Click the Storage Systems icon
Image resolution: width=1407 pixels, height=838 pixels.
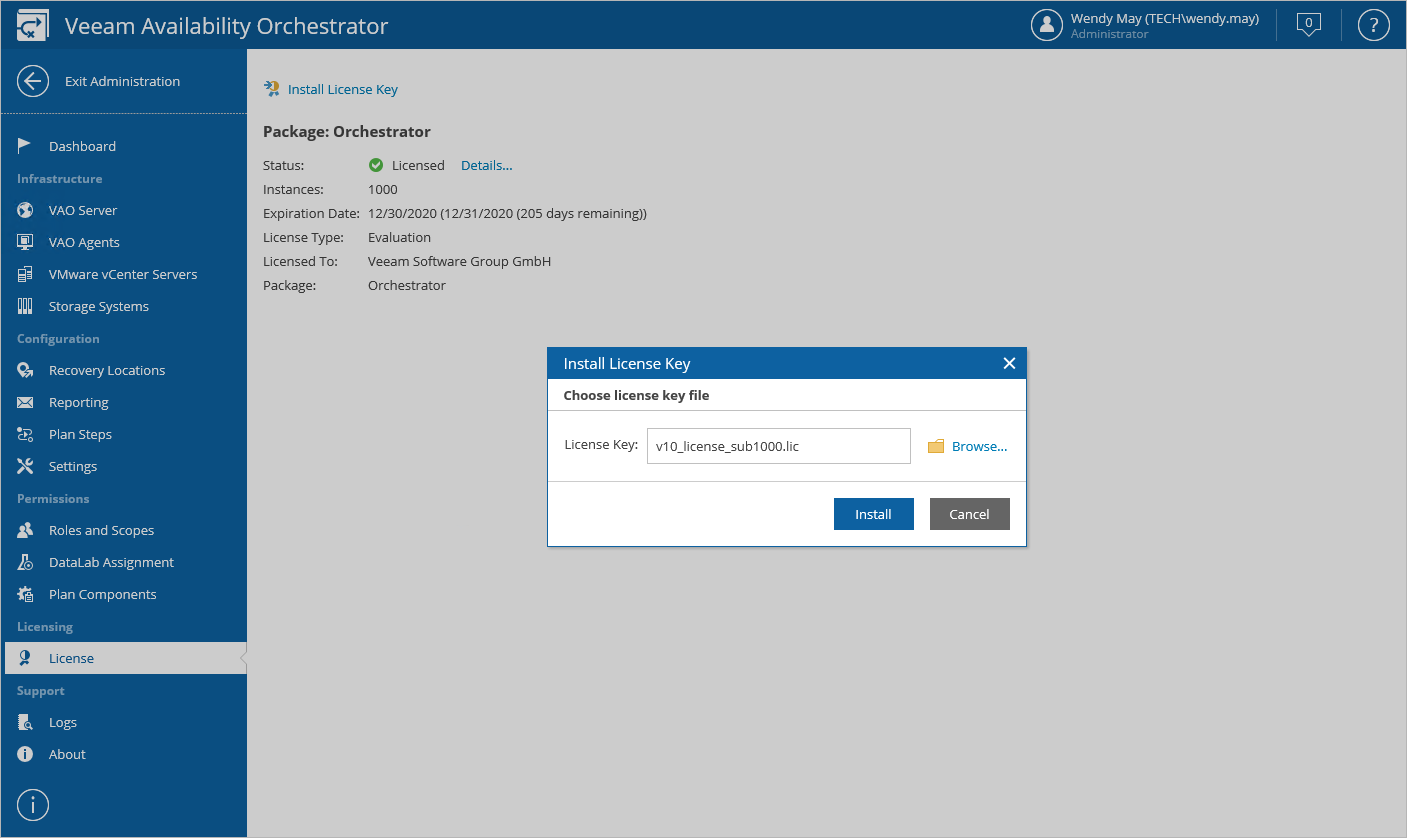click(x=25, y=306)
